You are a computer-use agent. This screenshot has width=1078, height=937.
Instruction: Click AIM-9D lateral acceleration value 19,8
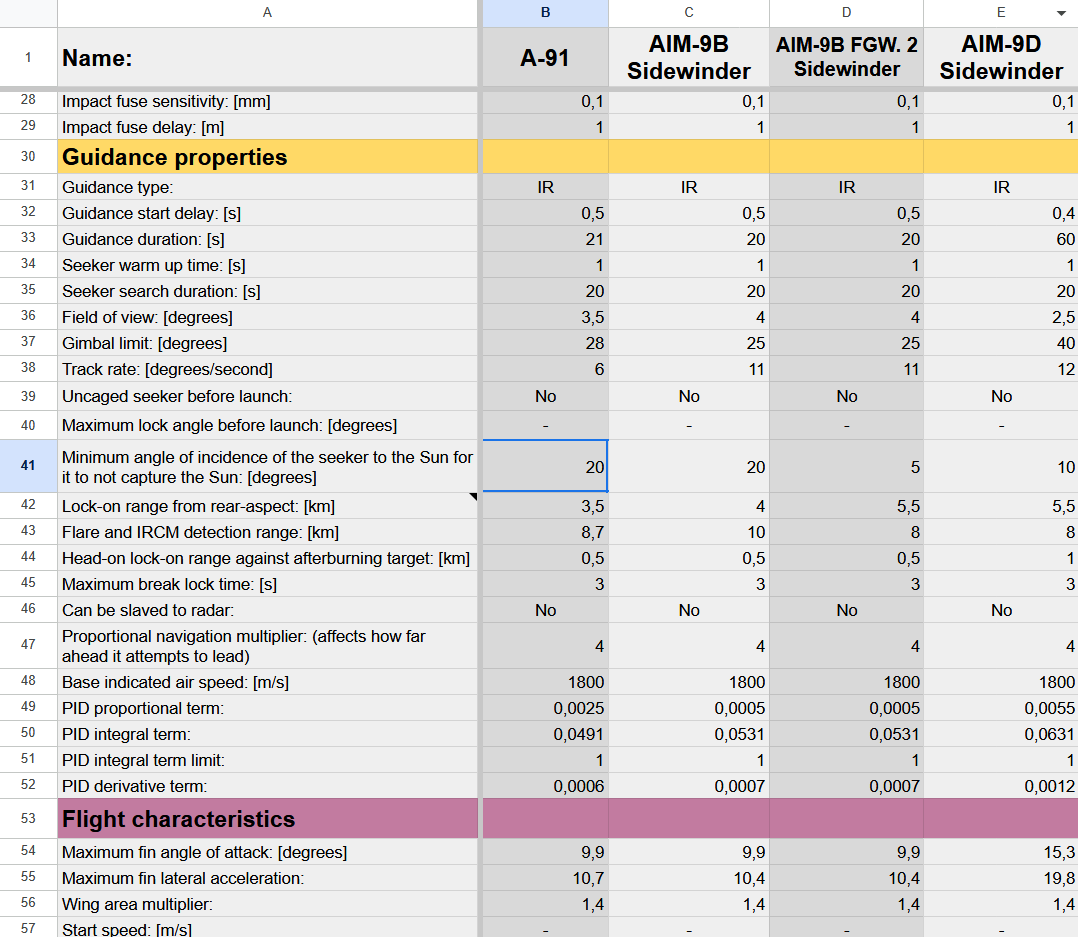(x=1001, y=878)
